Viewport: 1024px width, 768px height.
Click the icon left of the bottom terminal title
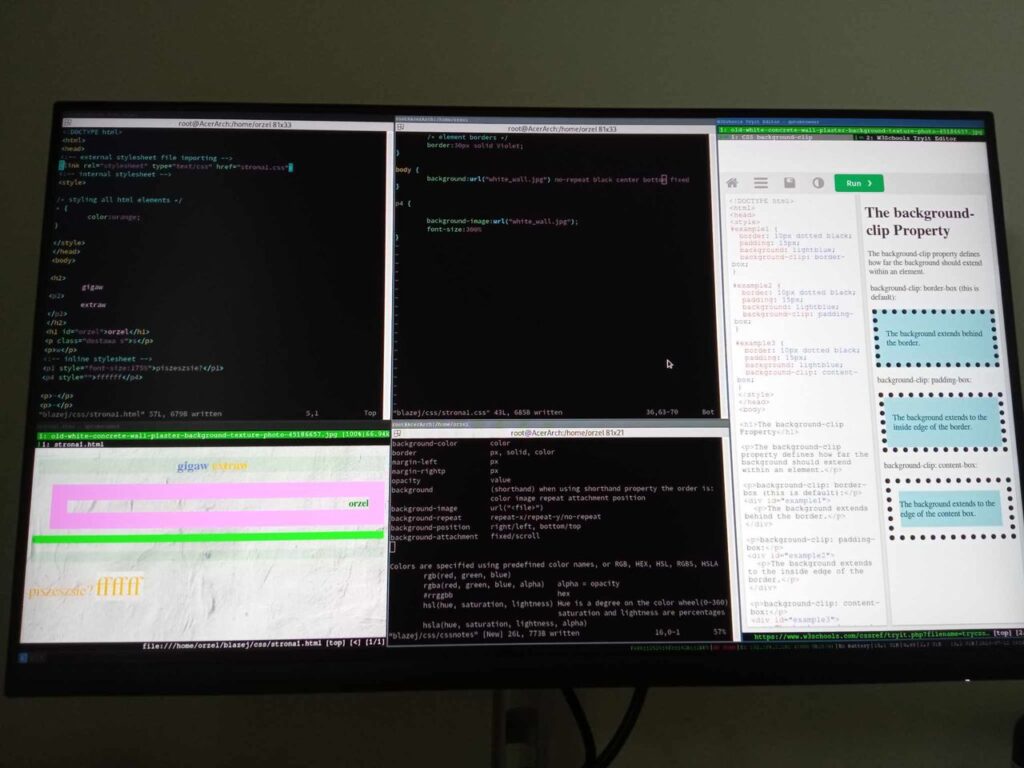[x=396, y=432]
